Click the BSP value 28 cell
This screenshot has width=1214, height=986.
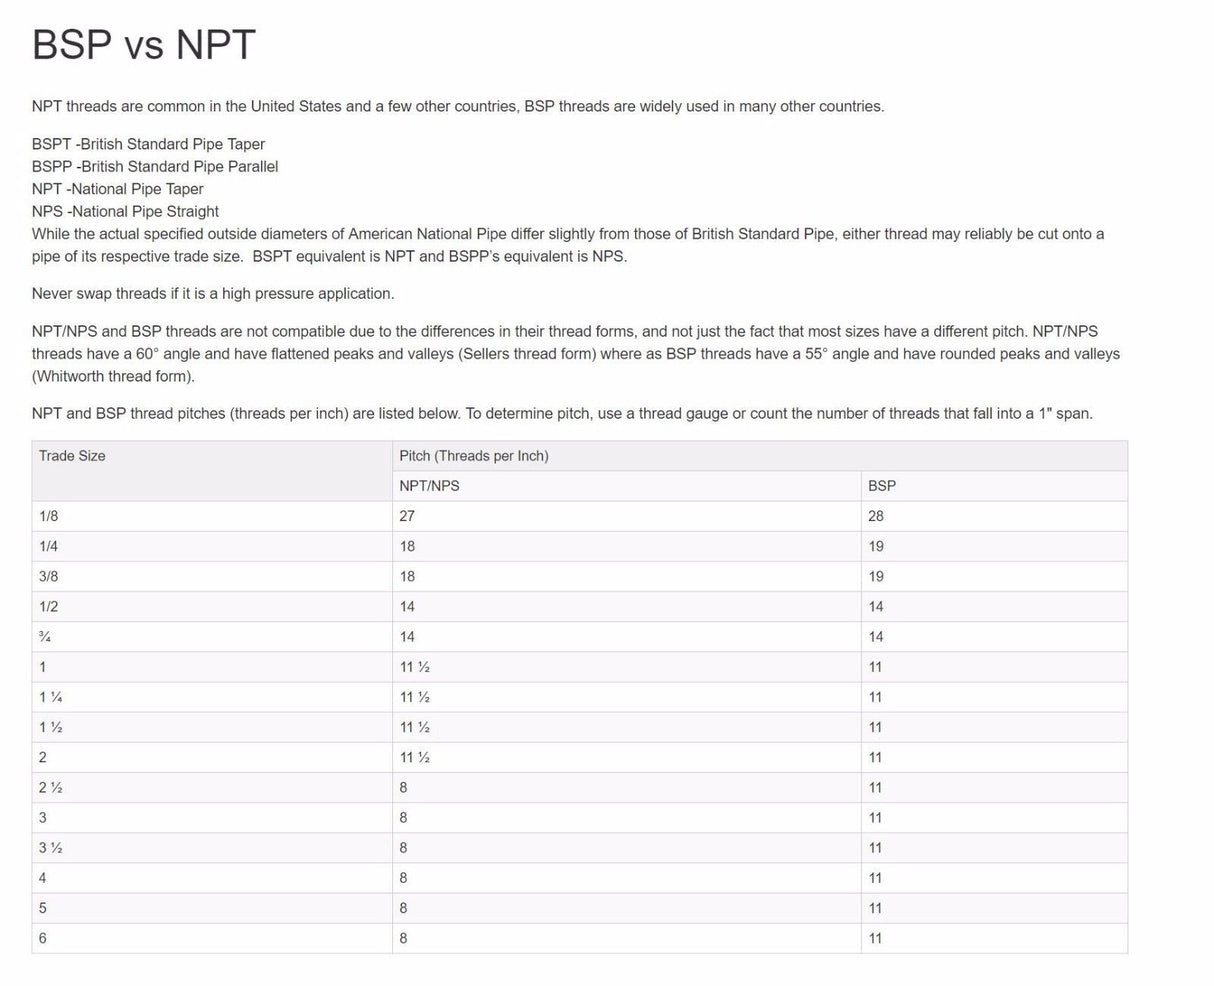[875, 516]
